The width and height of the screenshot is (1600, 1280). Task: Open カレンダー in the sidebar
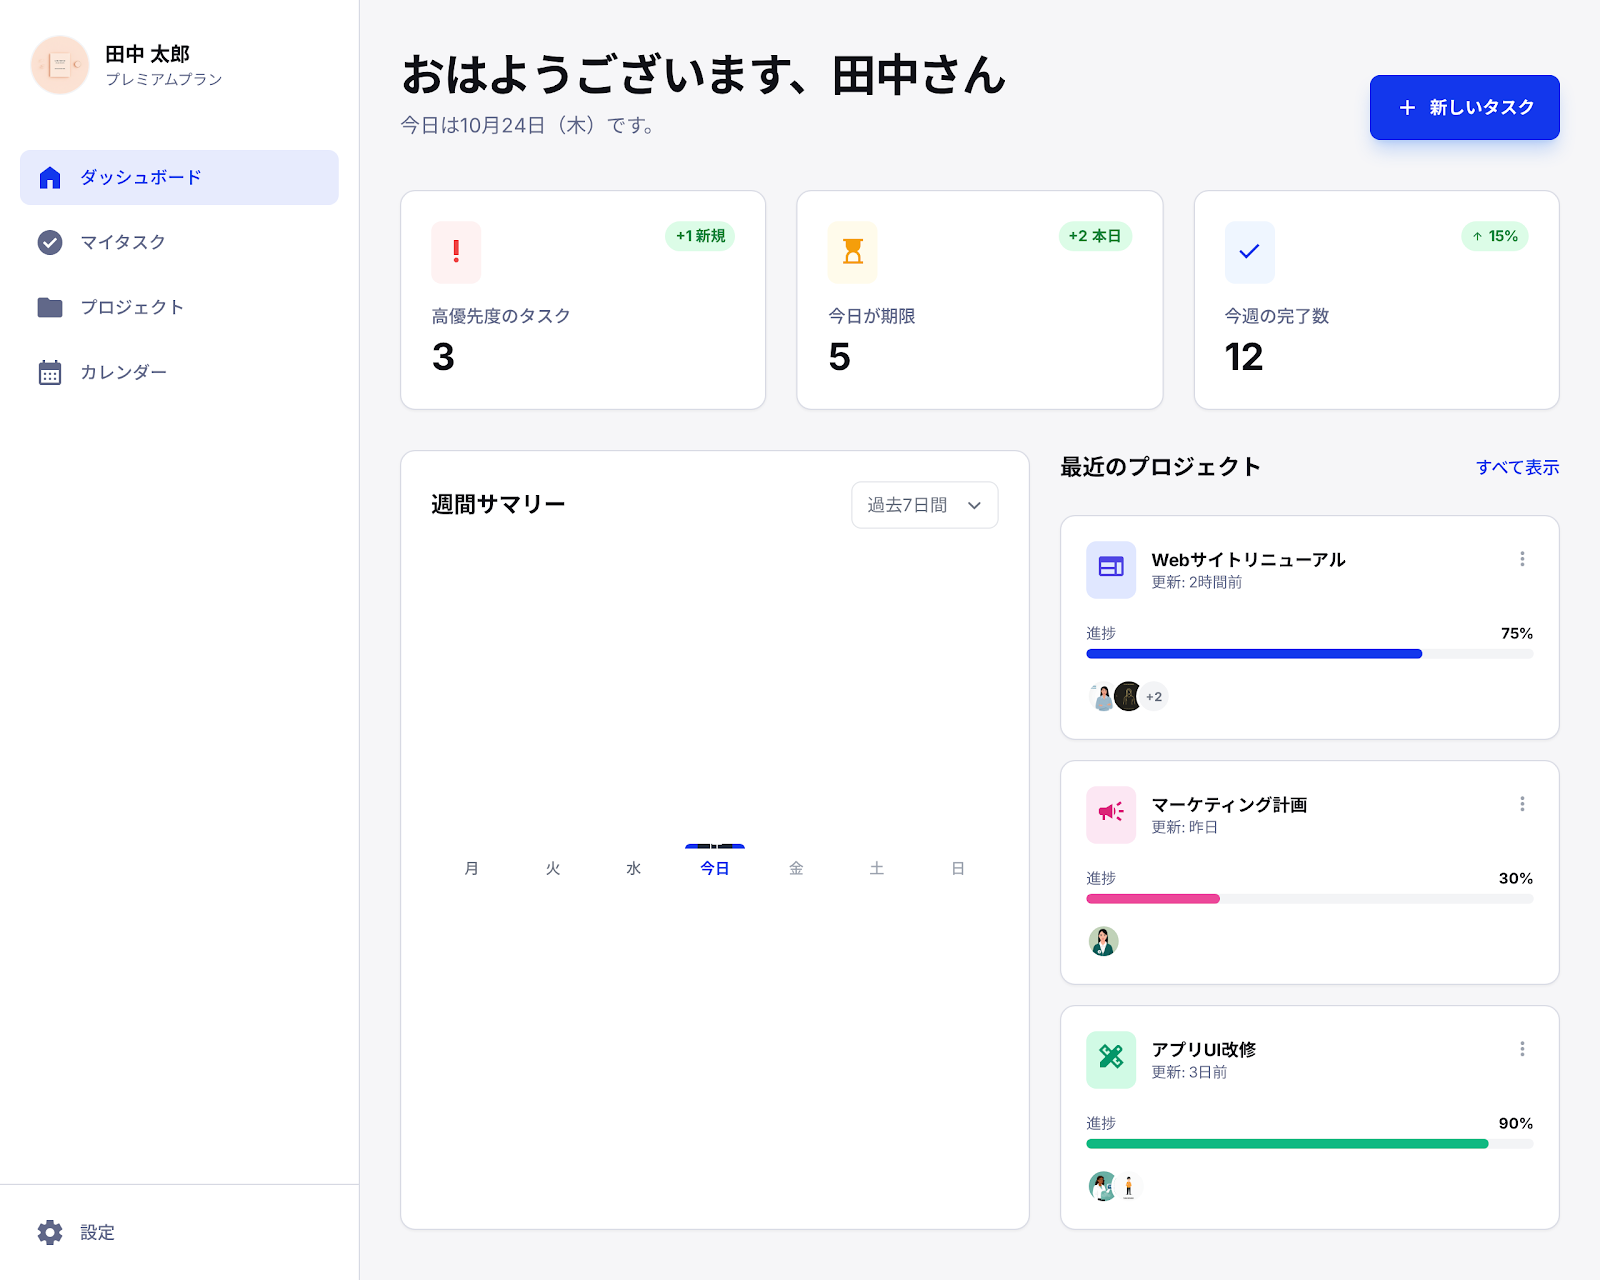point(179,372)
